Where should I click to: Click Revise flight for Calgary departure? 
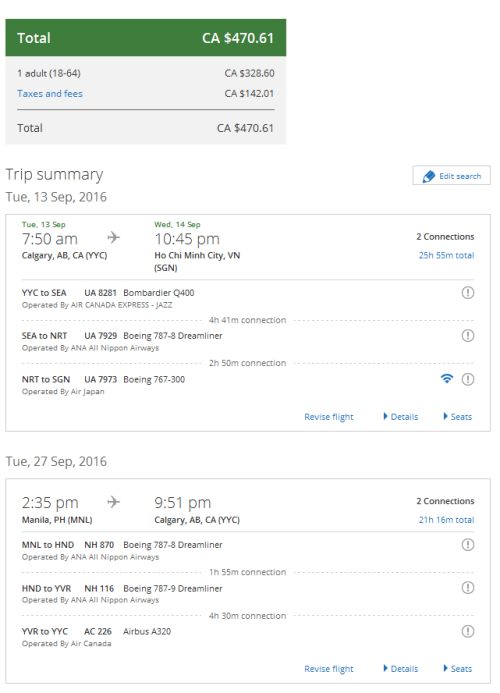(x=329, y=417)
